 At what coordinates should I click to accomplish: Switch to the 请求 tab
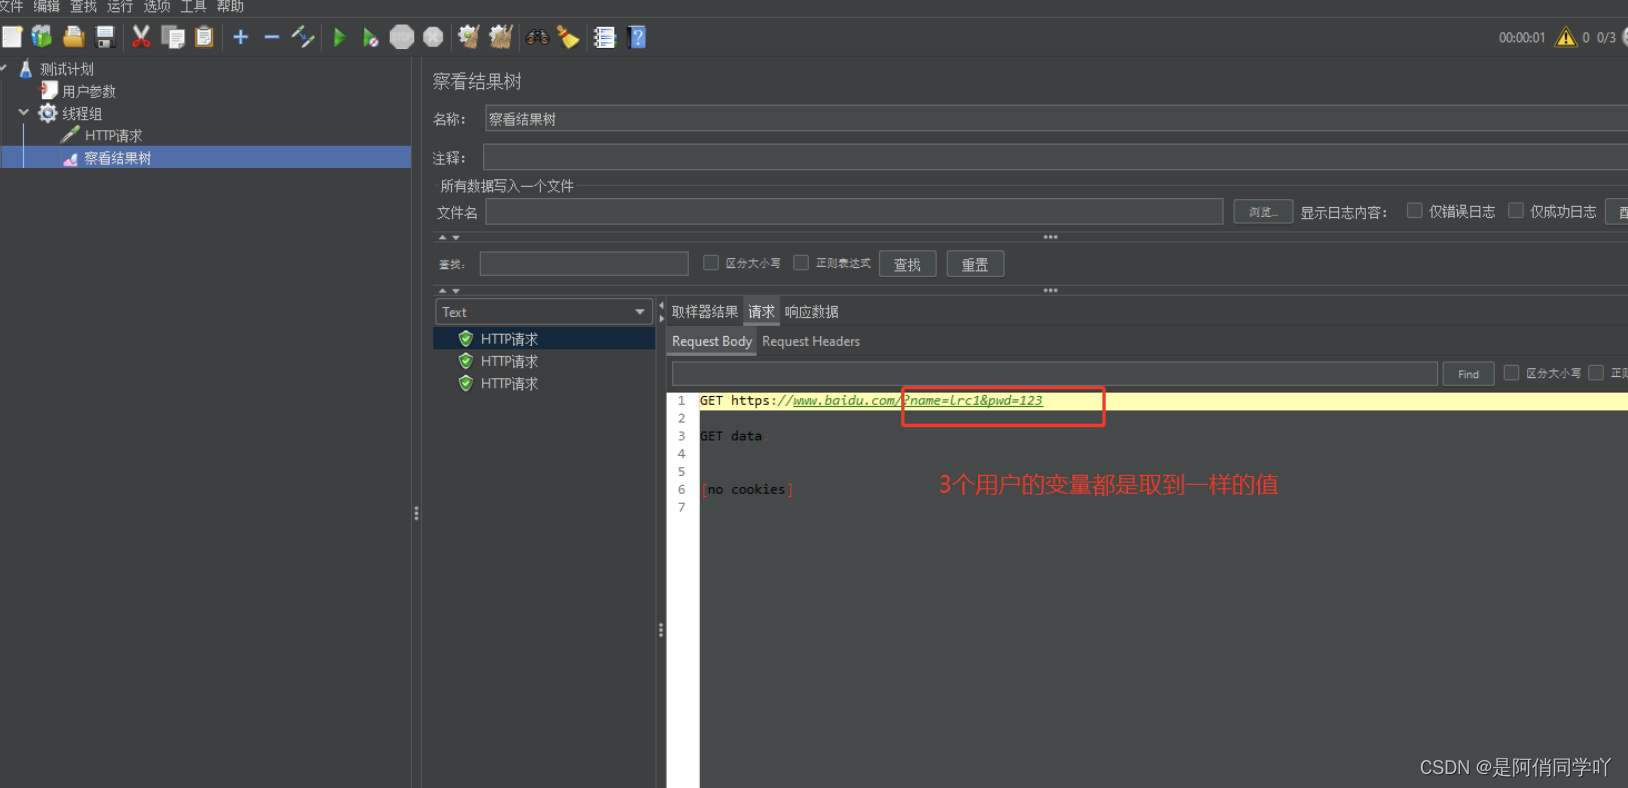pos(761,312)
